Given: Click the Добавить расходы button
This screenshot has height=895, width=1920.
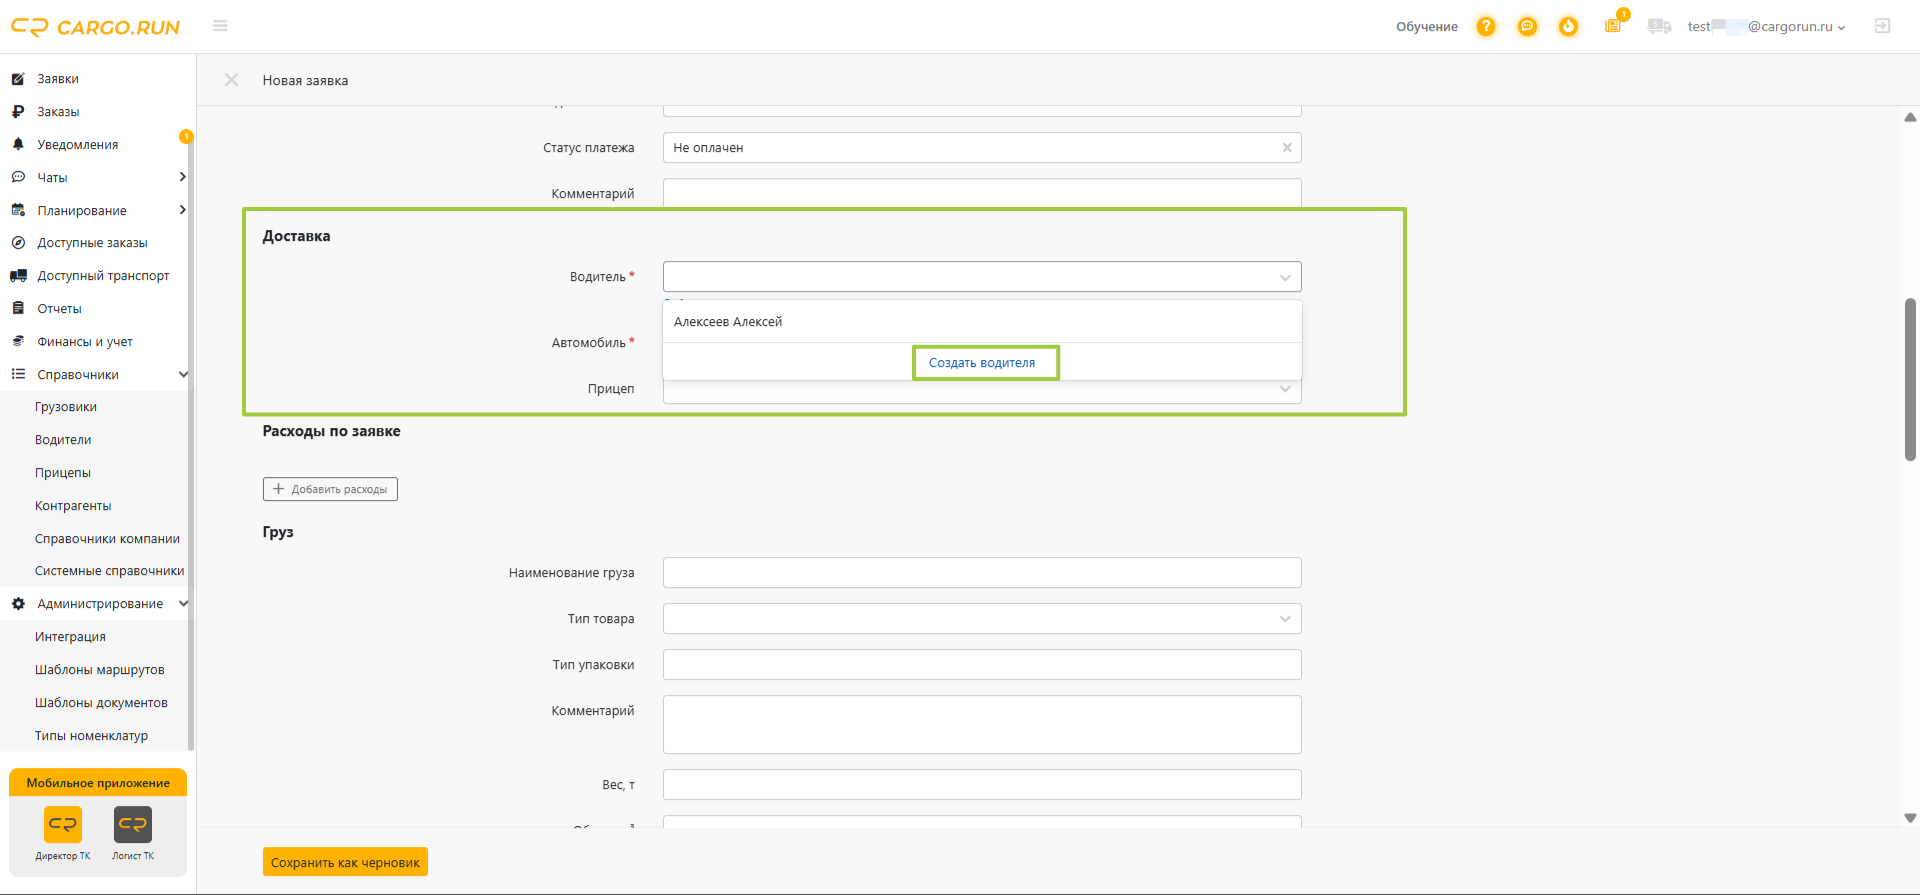Looking at the screenshot, I should [330, 489].
